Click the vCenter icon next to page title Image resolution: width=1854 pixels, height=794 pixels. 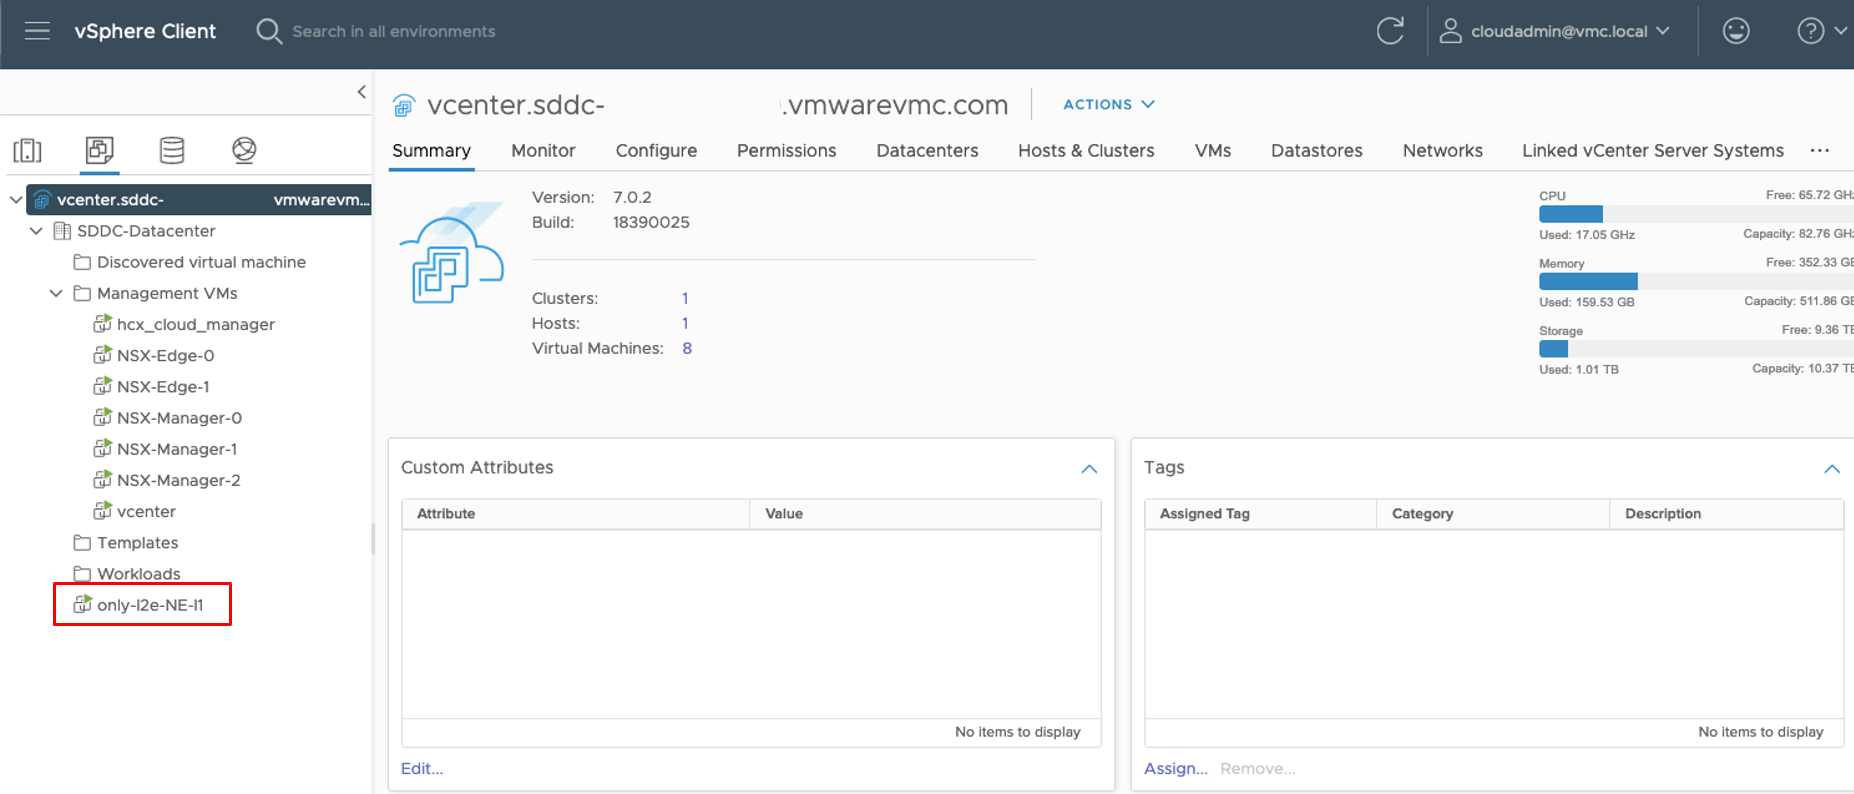pyautogui.click(x=404, y=105)
